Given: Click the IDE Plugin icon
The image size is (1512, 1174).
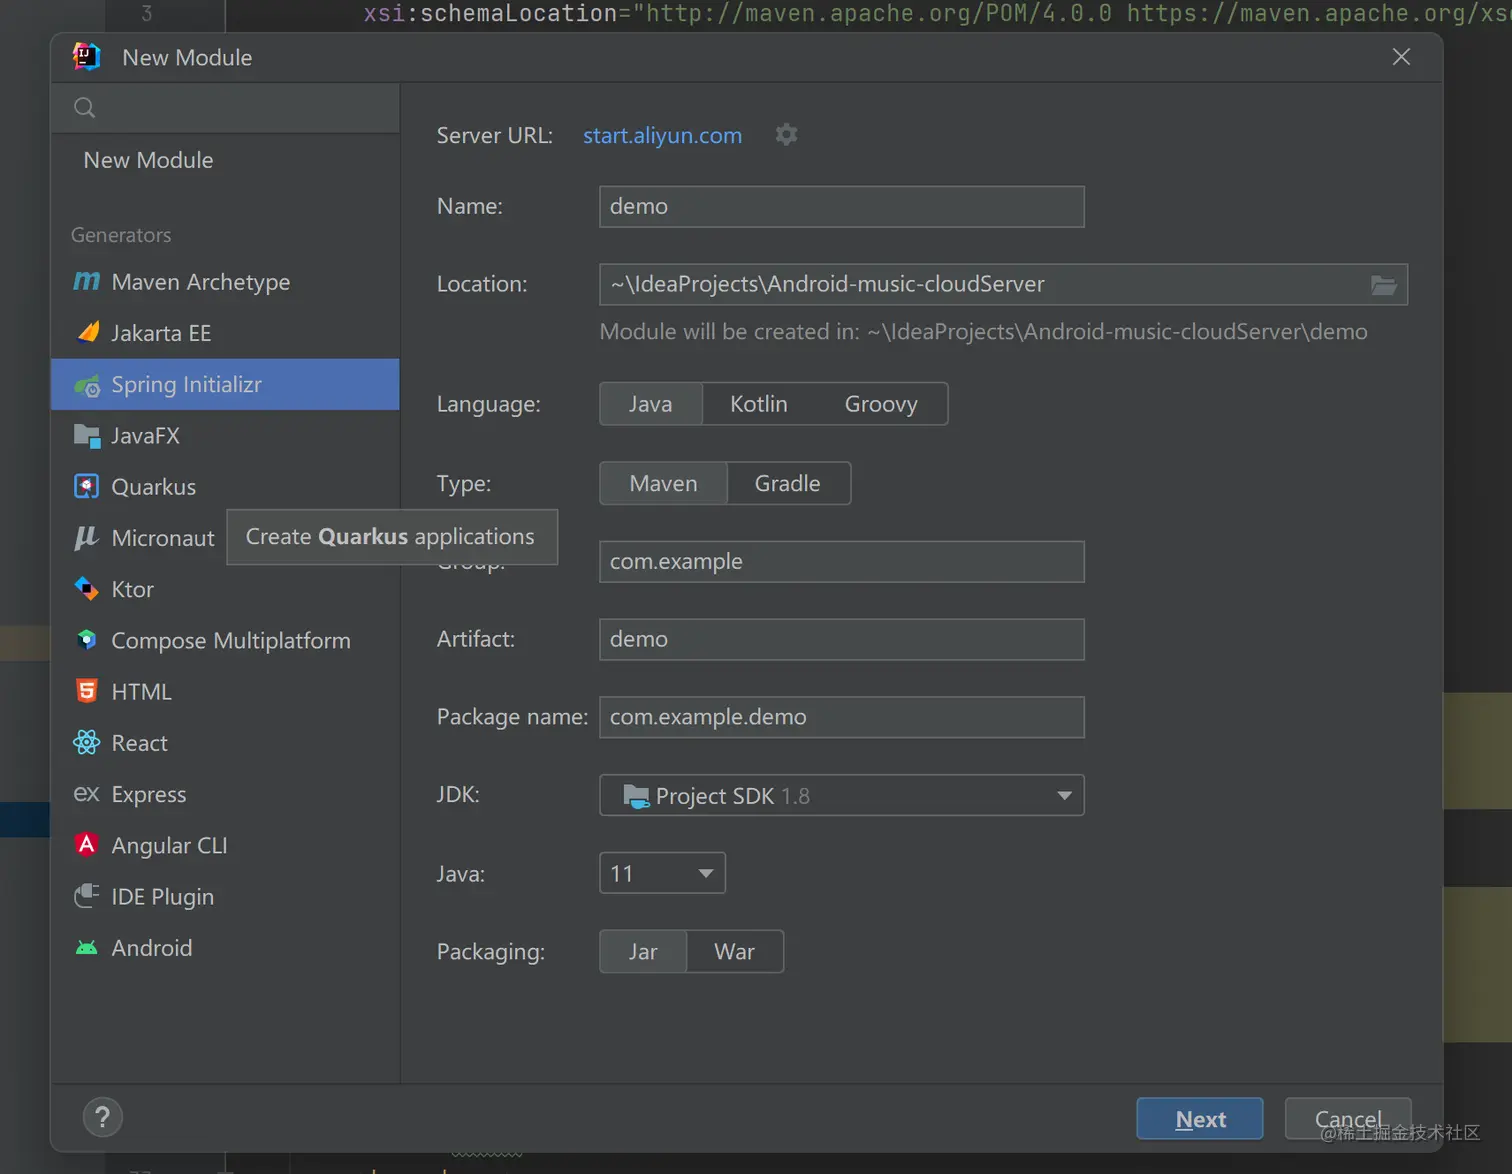Looking at the screenshot, I should (87, 896).
